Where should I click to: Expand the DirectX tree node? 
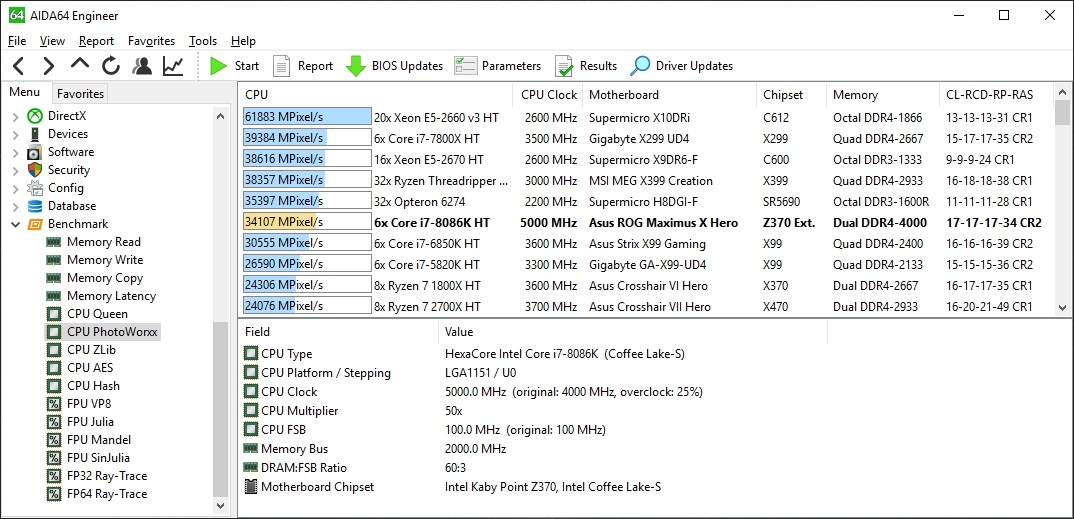click(15, 116)
